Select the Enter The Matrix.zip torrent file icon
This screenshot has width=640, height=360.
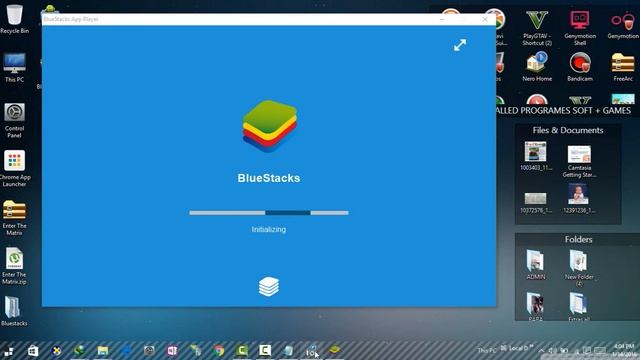point(14,266)
